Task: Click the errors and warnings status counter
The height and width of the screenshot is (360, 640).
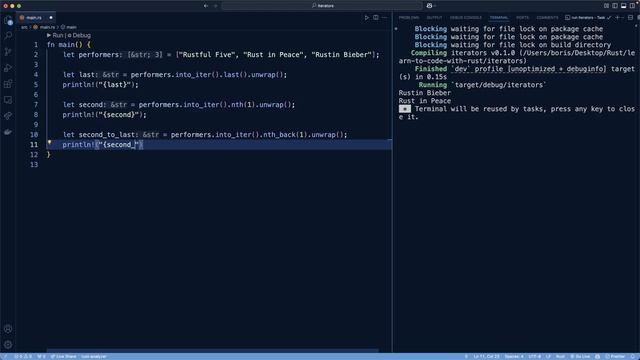Action: [23, 356]
